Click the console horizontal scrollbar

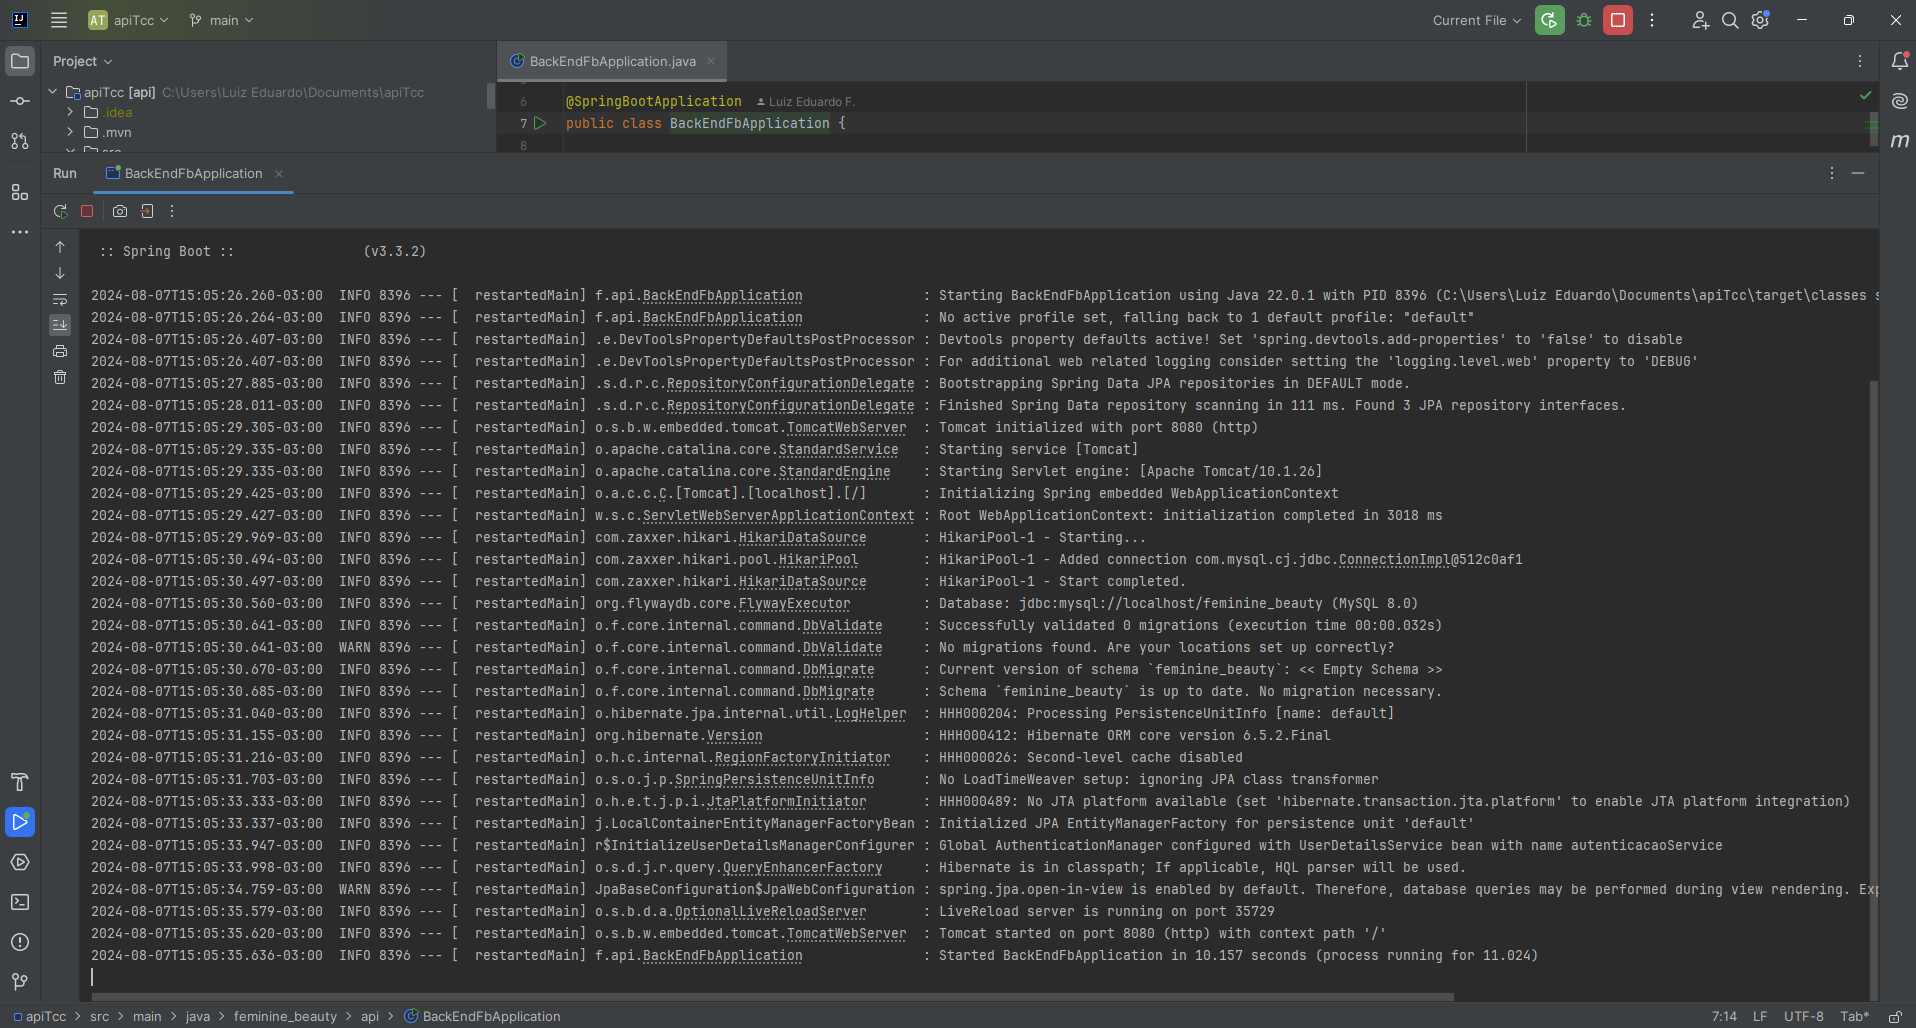click(x=772, y=997)
